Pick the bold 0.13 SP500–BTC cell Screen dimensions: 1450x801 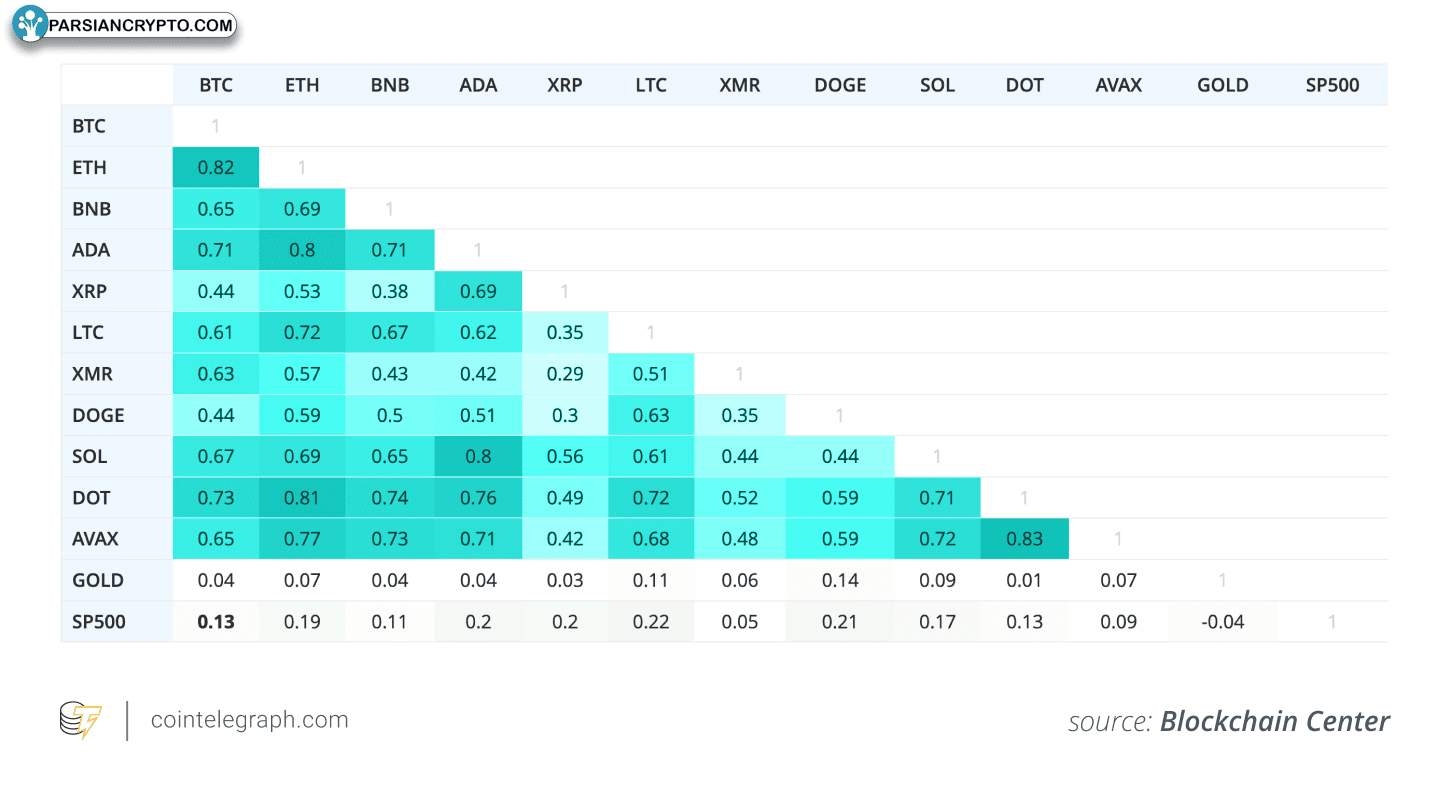coord(216,622)
